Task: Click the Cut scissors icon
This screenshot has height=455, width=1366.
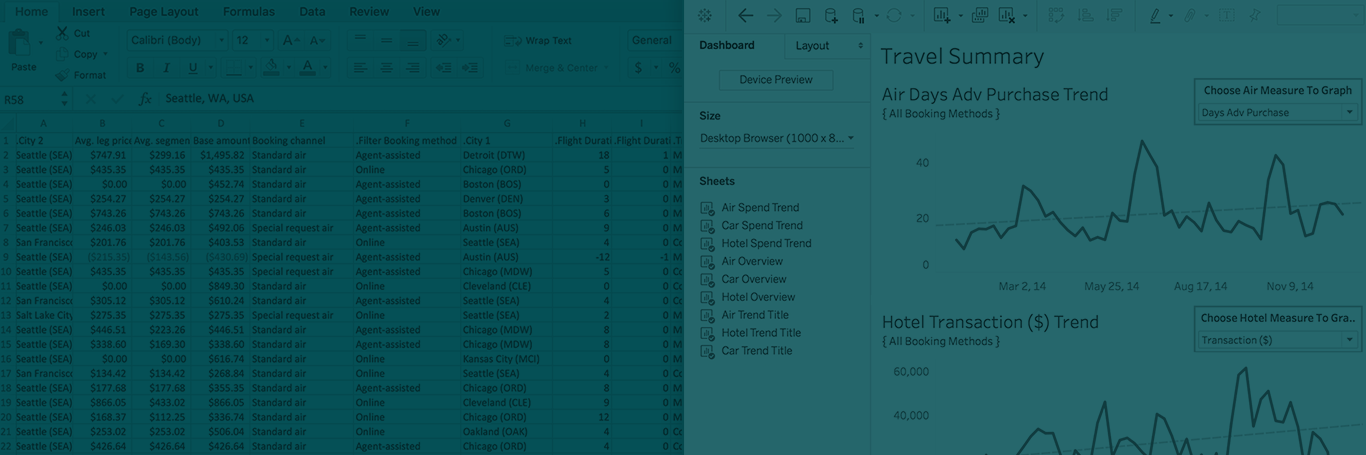Action: (62, 33)
